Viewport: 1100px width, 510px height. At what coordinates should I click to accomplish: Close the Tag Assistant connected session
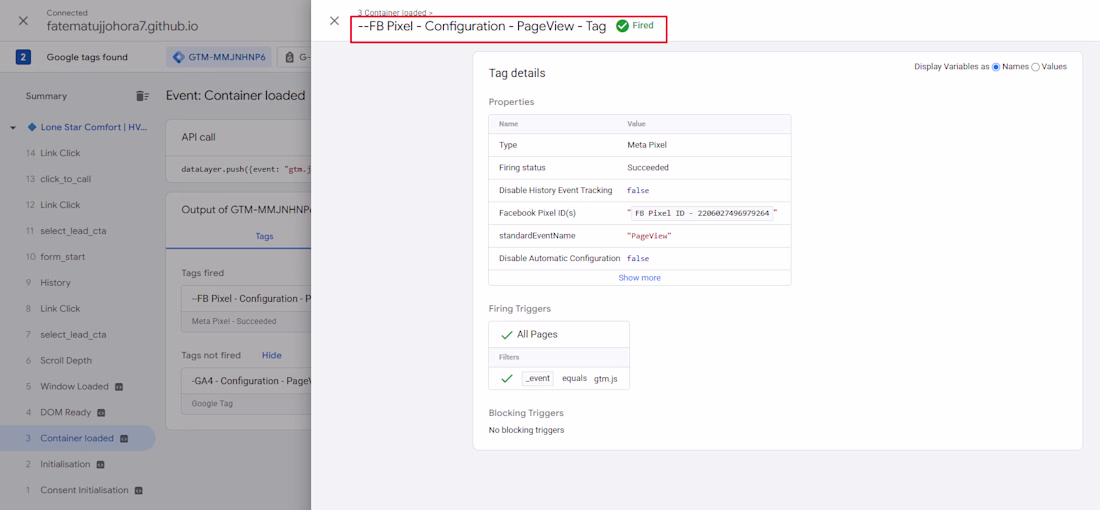click(23, 20)
